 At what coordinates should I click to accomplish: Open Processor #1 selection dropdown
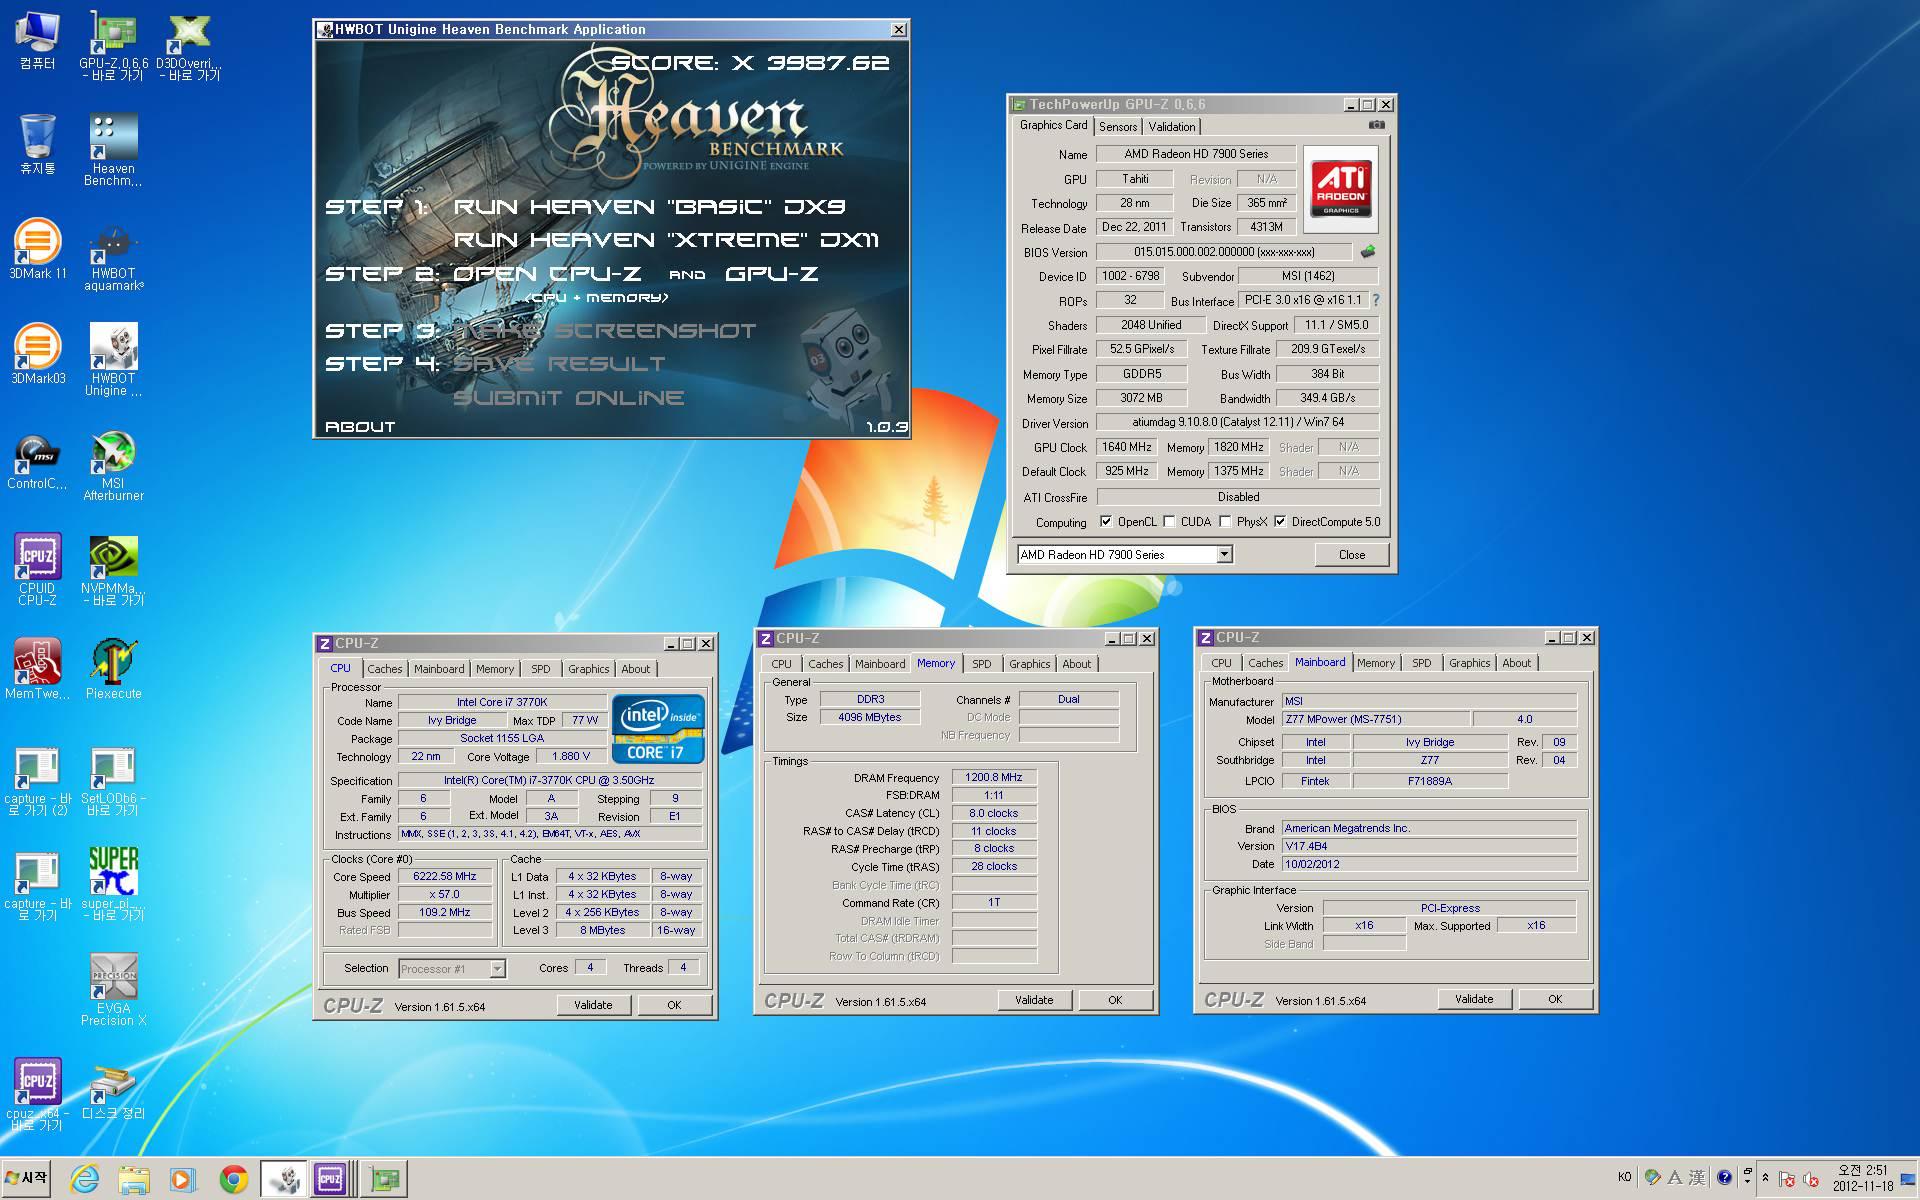point(497,968)
